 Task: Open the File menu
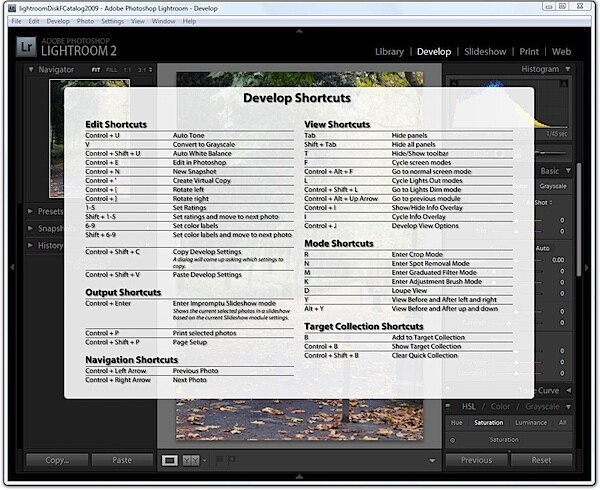point(16,21)
